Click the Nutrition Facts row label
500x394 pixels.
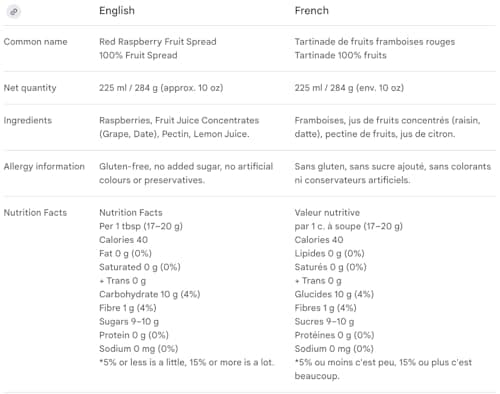[35, 212]
